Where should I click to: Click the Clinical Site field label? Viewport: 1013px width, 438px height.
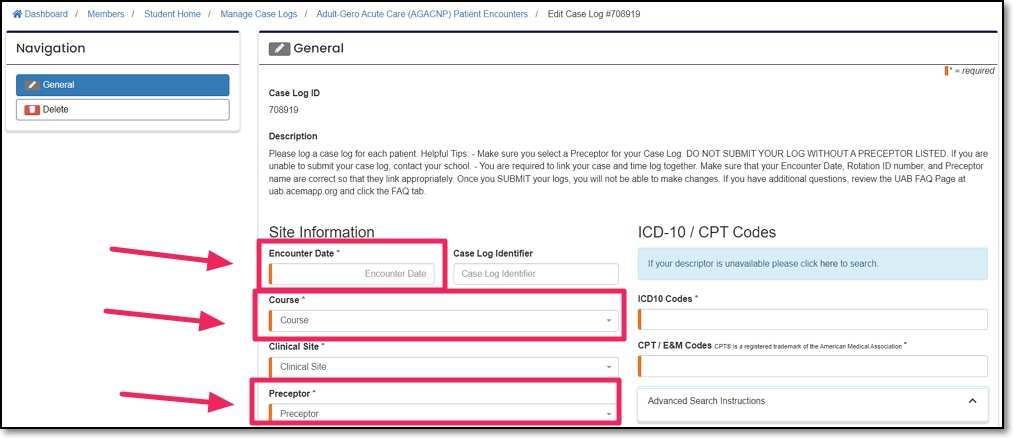pyautogui.click(x=297, y=347)
